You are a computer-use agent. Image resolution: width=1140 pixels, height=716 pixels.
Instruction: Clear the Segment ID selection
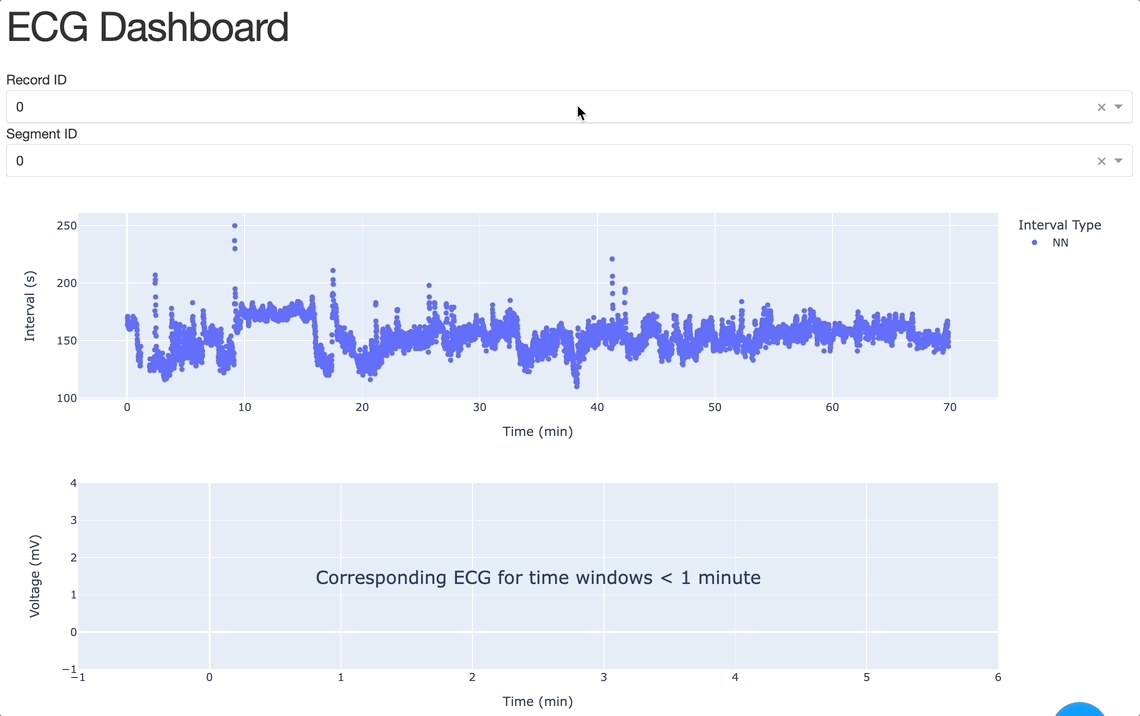(1101, 161)
